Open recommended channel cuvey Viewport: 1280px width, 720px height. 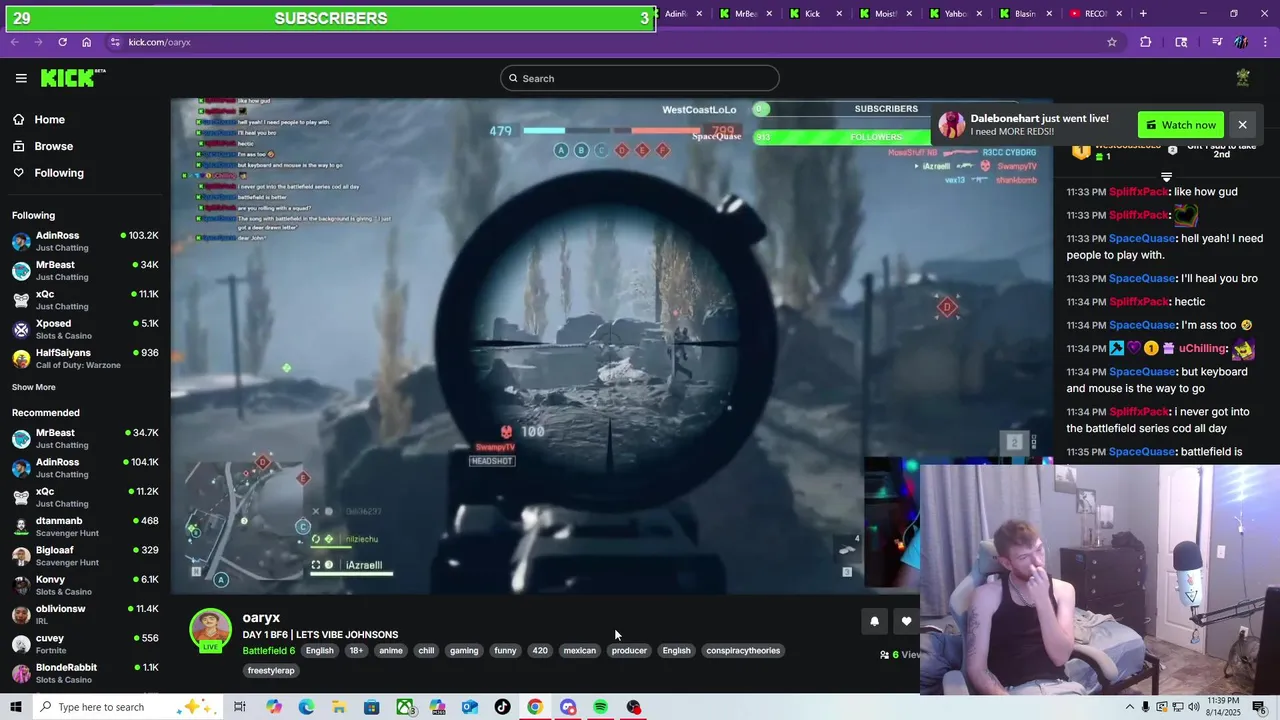(84, 643)
